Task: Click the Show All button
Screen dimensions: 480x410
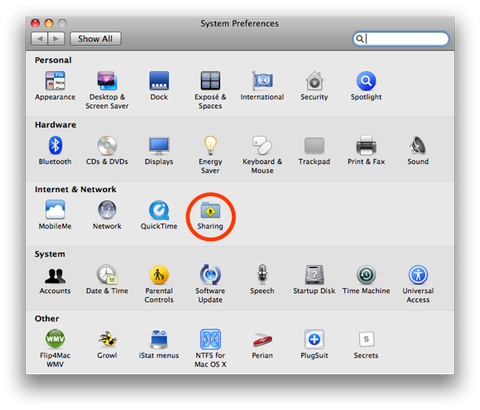Action: (x=95, y=39)
